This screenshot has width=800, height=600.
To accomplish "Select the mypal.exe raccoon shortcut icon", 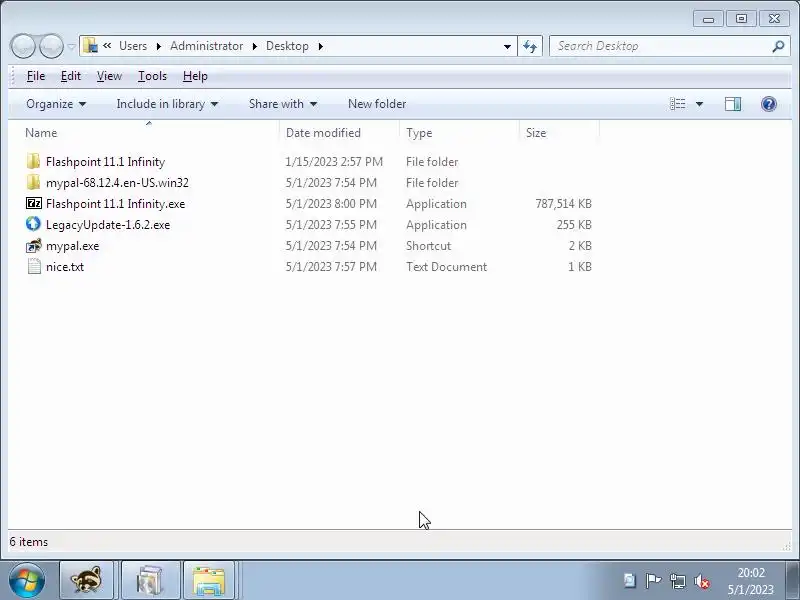I will point(34,245).
